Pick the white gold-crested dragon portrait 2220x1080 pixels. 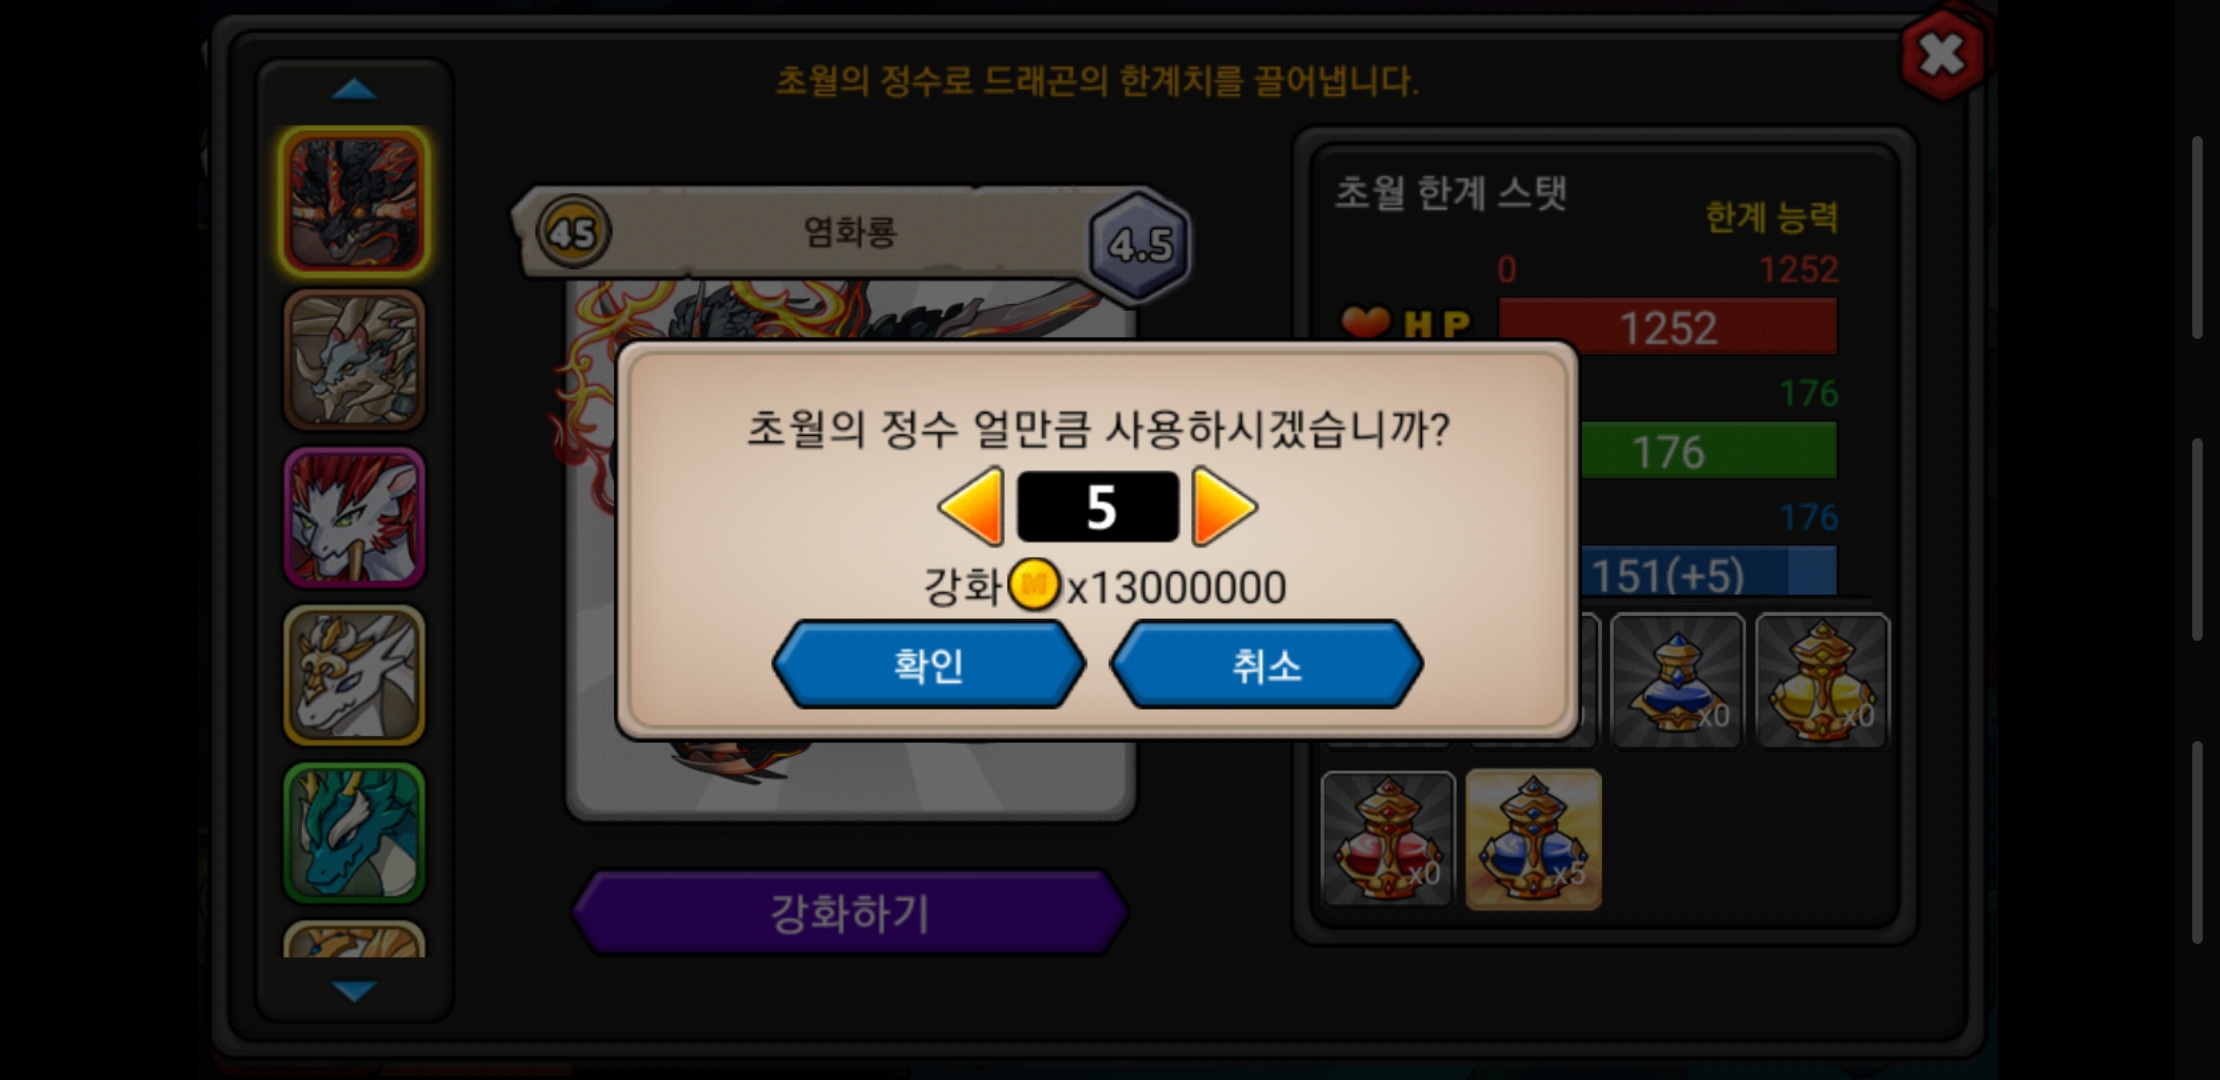tap(355, 675)
